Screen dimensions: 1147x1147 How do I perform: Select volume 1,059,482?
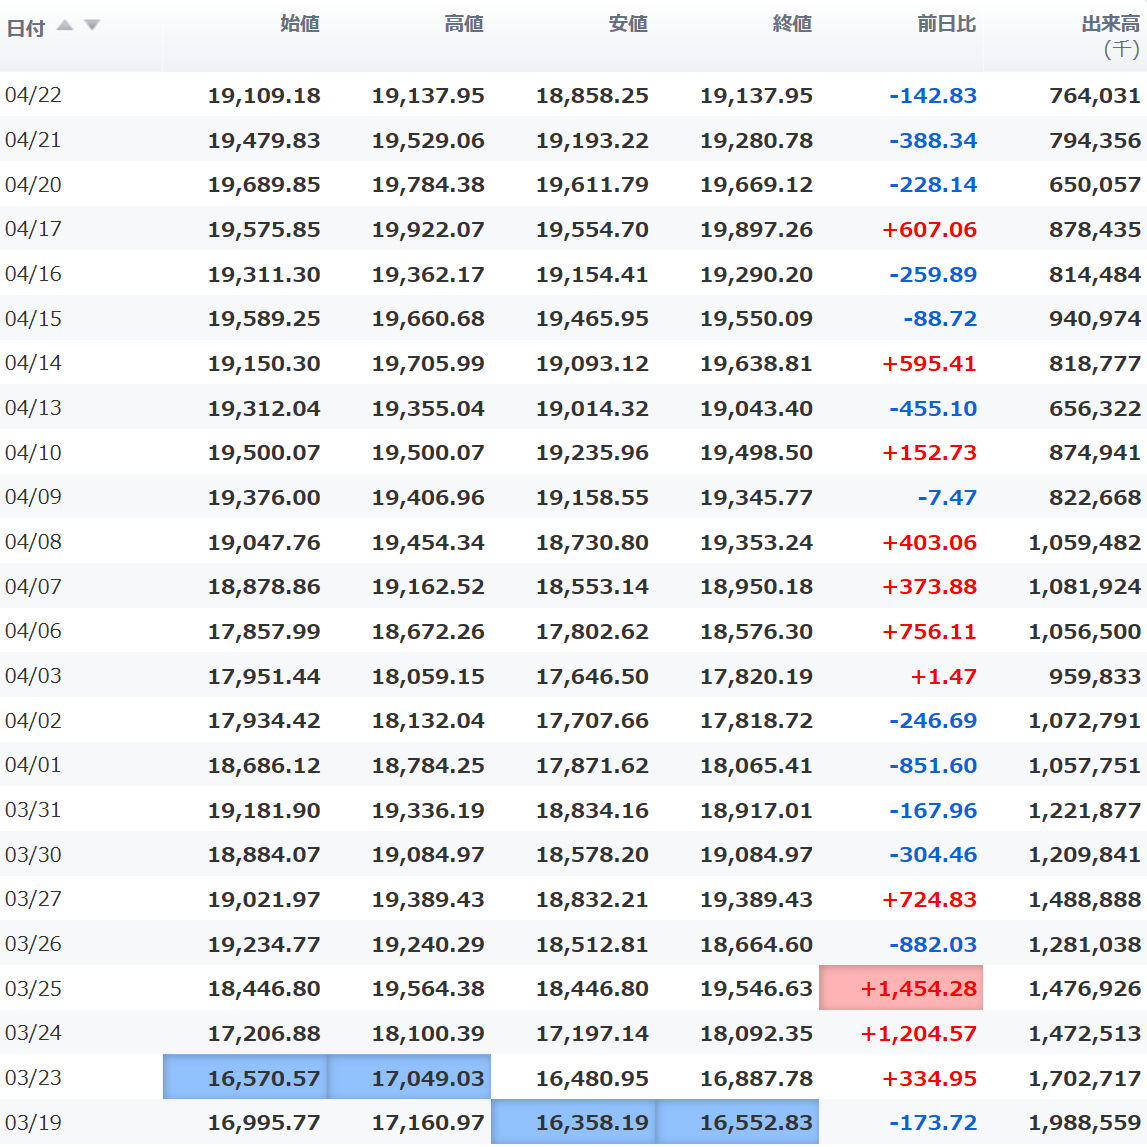[x=1085, y=543]
